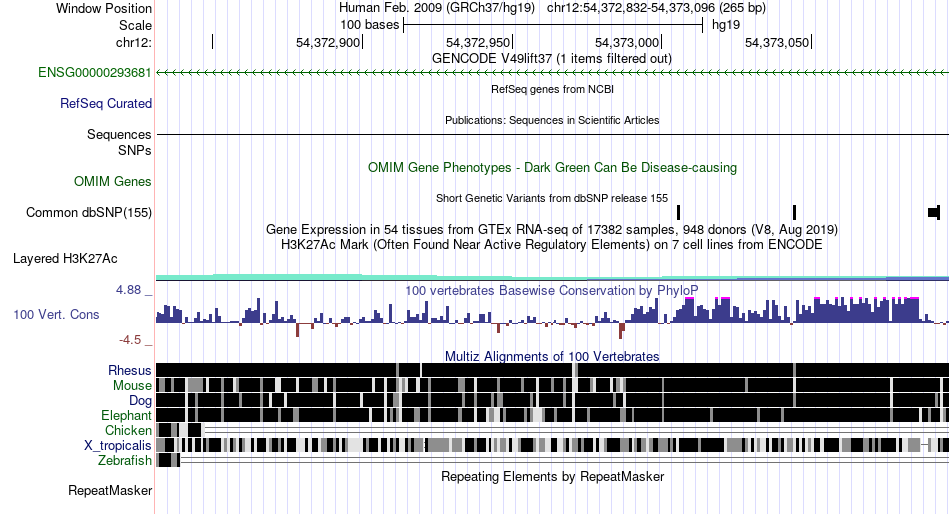Open the RefSeq Curated track label
Viewport: 950px width, 514px height.
(106, 104)
